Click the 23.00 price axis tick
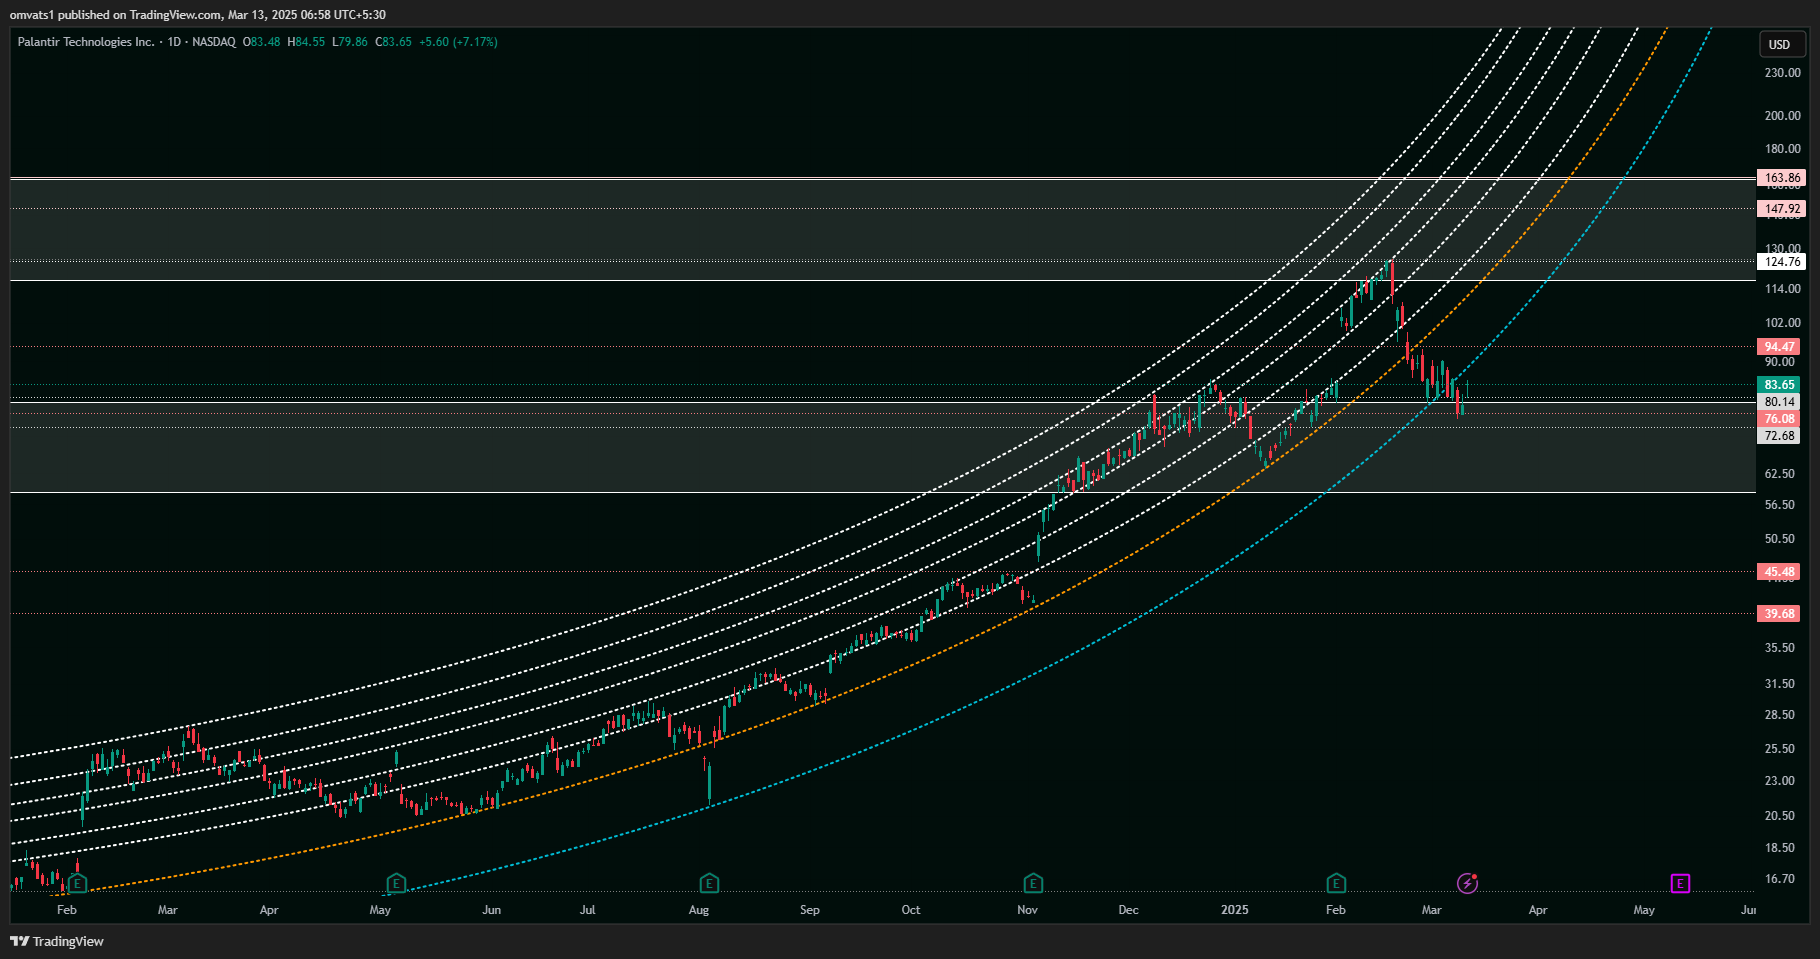 [1779, 781]
